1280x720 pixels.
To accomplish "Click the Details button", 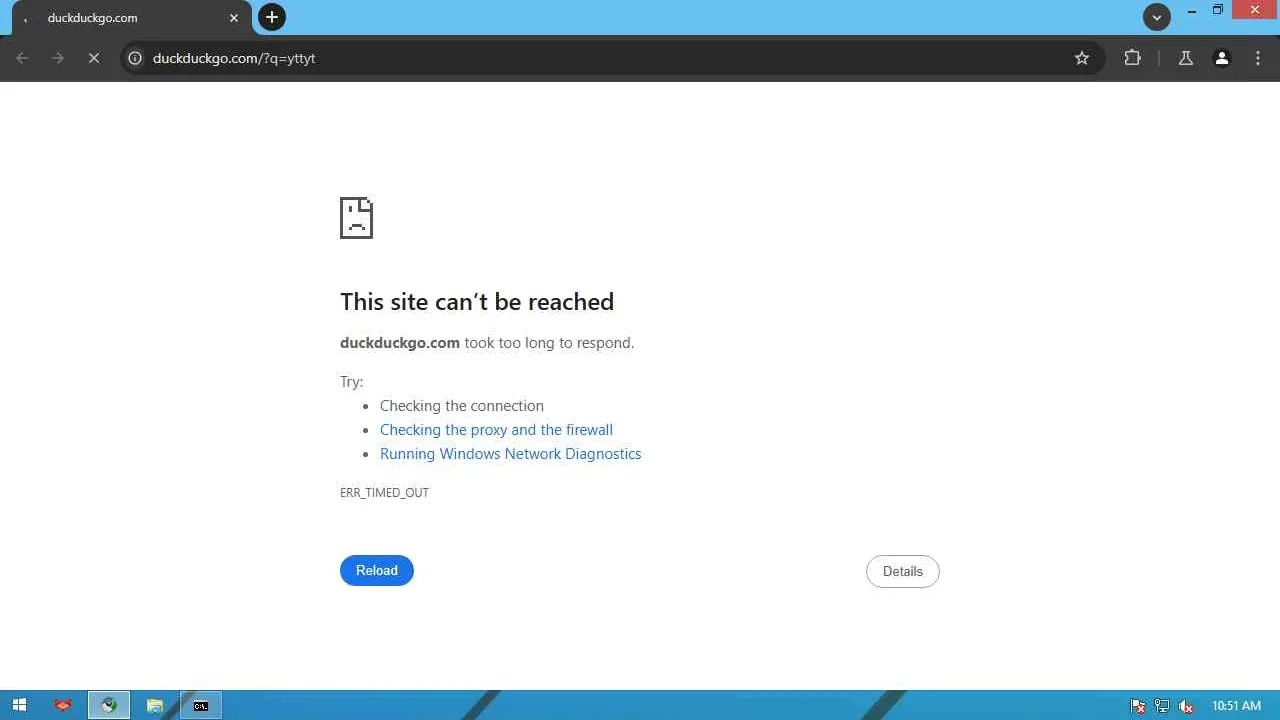I will (903, 571).
